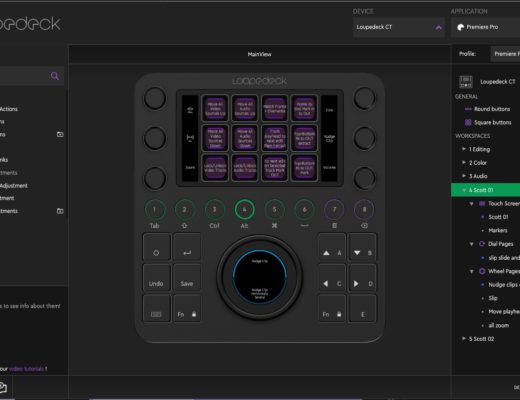Image resolution: width=520 pixels, height=400 pixels.
Task: Select the Nudge clips wheel page
Action: click(504, 285)
